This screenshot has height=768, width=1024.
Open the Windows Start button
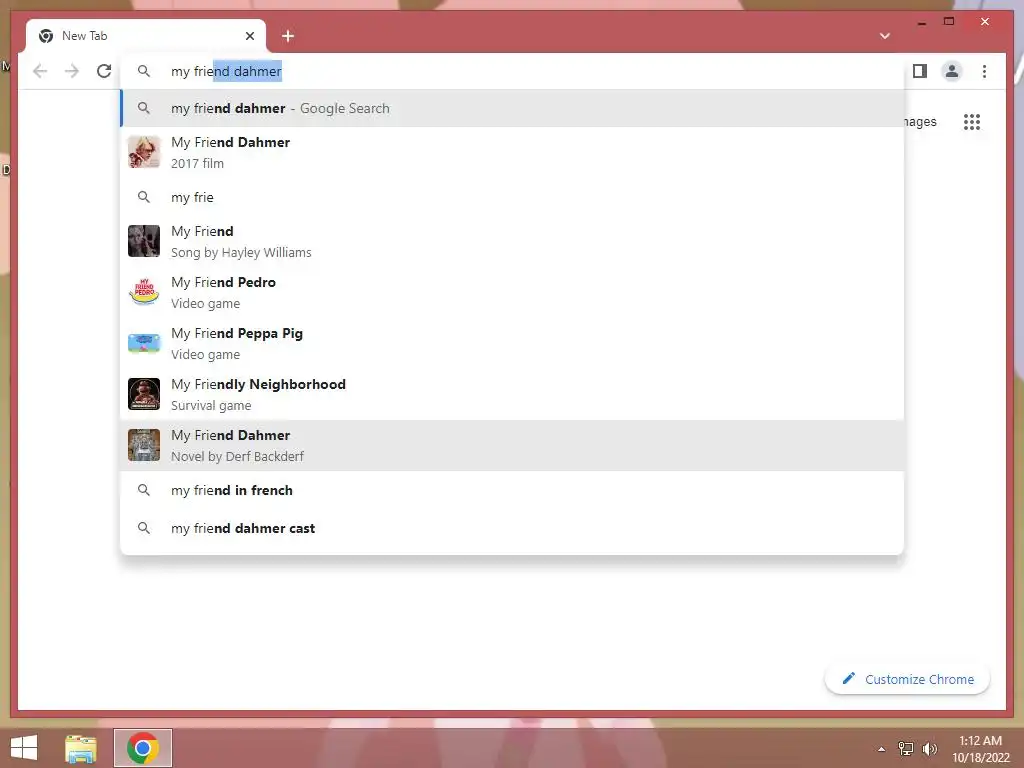[24, 748]
